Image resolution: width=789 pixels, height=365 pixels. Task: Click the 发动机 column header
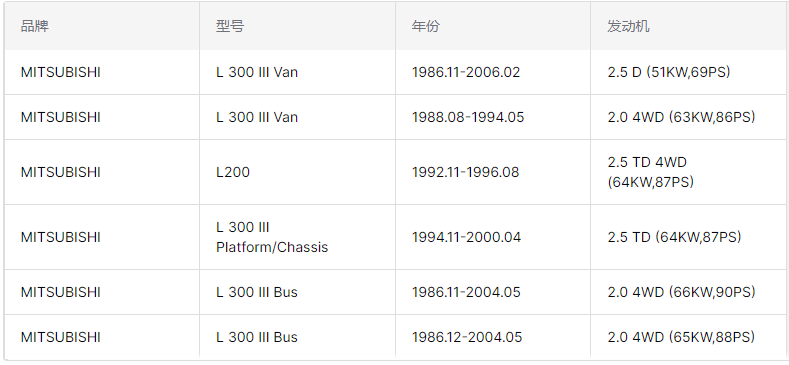point(628,26)
